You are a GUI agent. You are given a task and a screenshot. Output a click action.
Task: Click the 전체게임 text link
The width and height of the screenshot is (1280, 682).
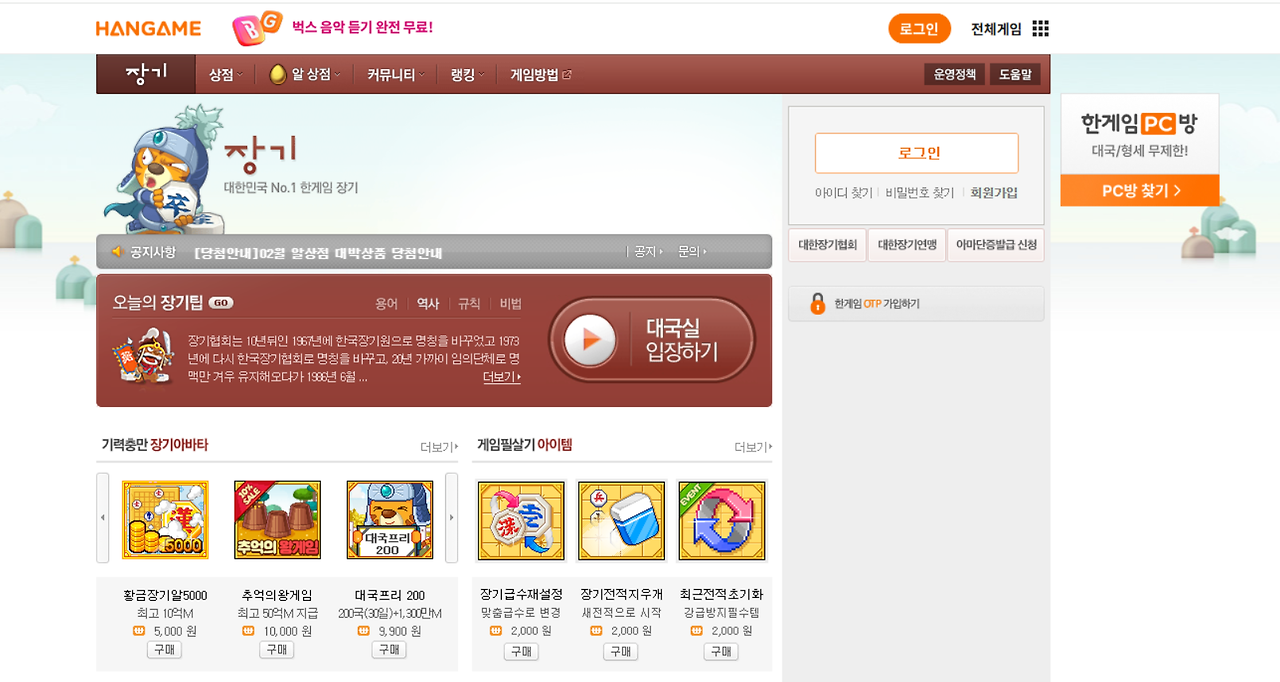[x=996, y=29]
